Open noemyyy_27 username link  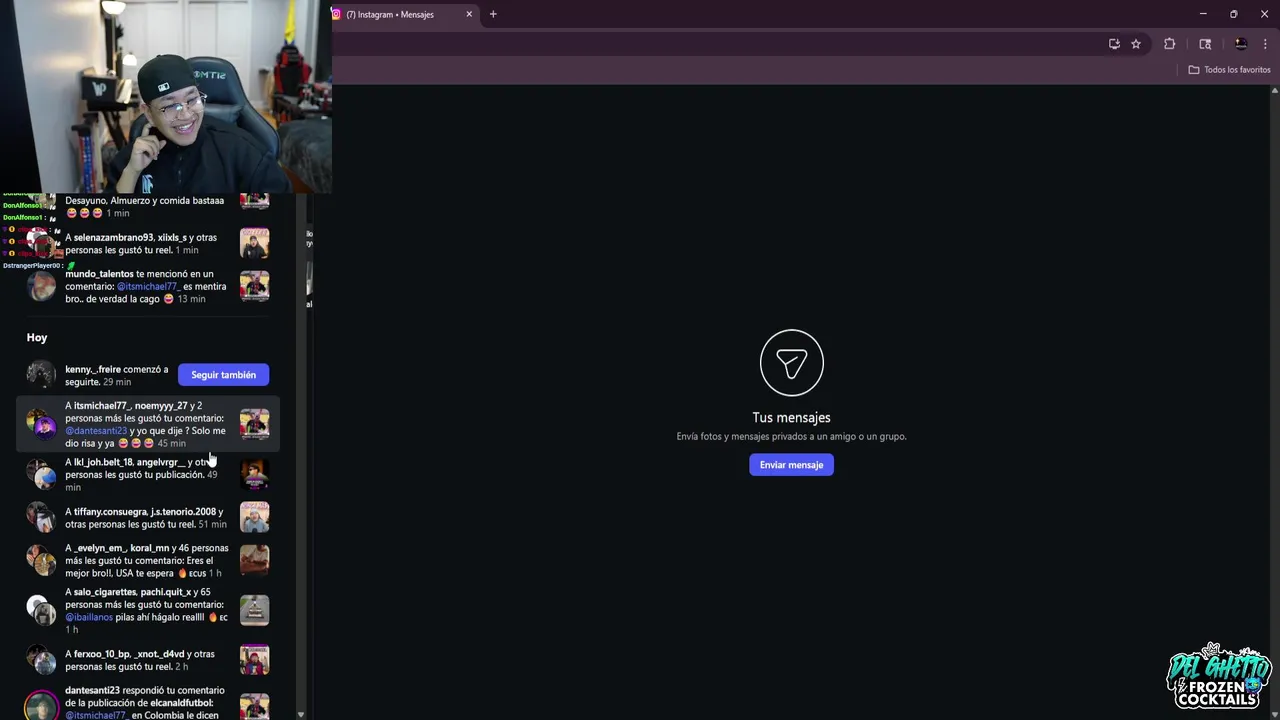click(x=161, y=406)
